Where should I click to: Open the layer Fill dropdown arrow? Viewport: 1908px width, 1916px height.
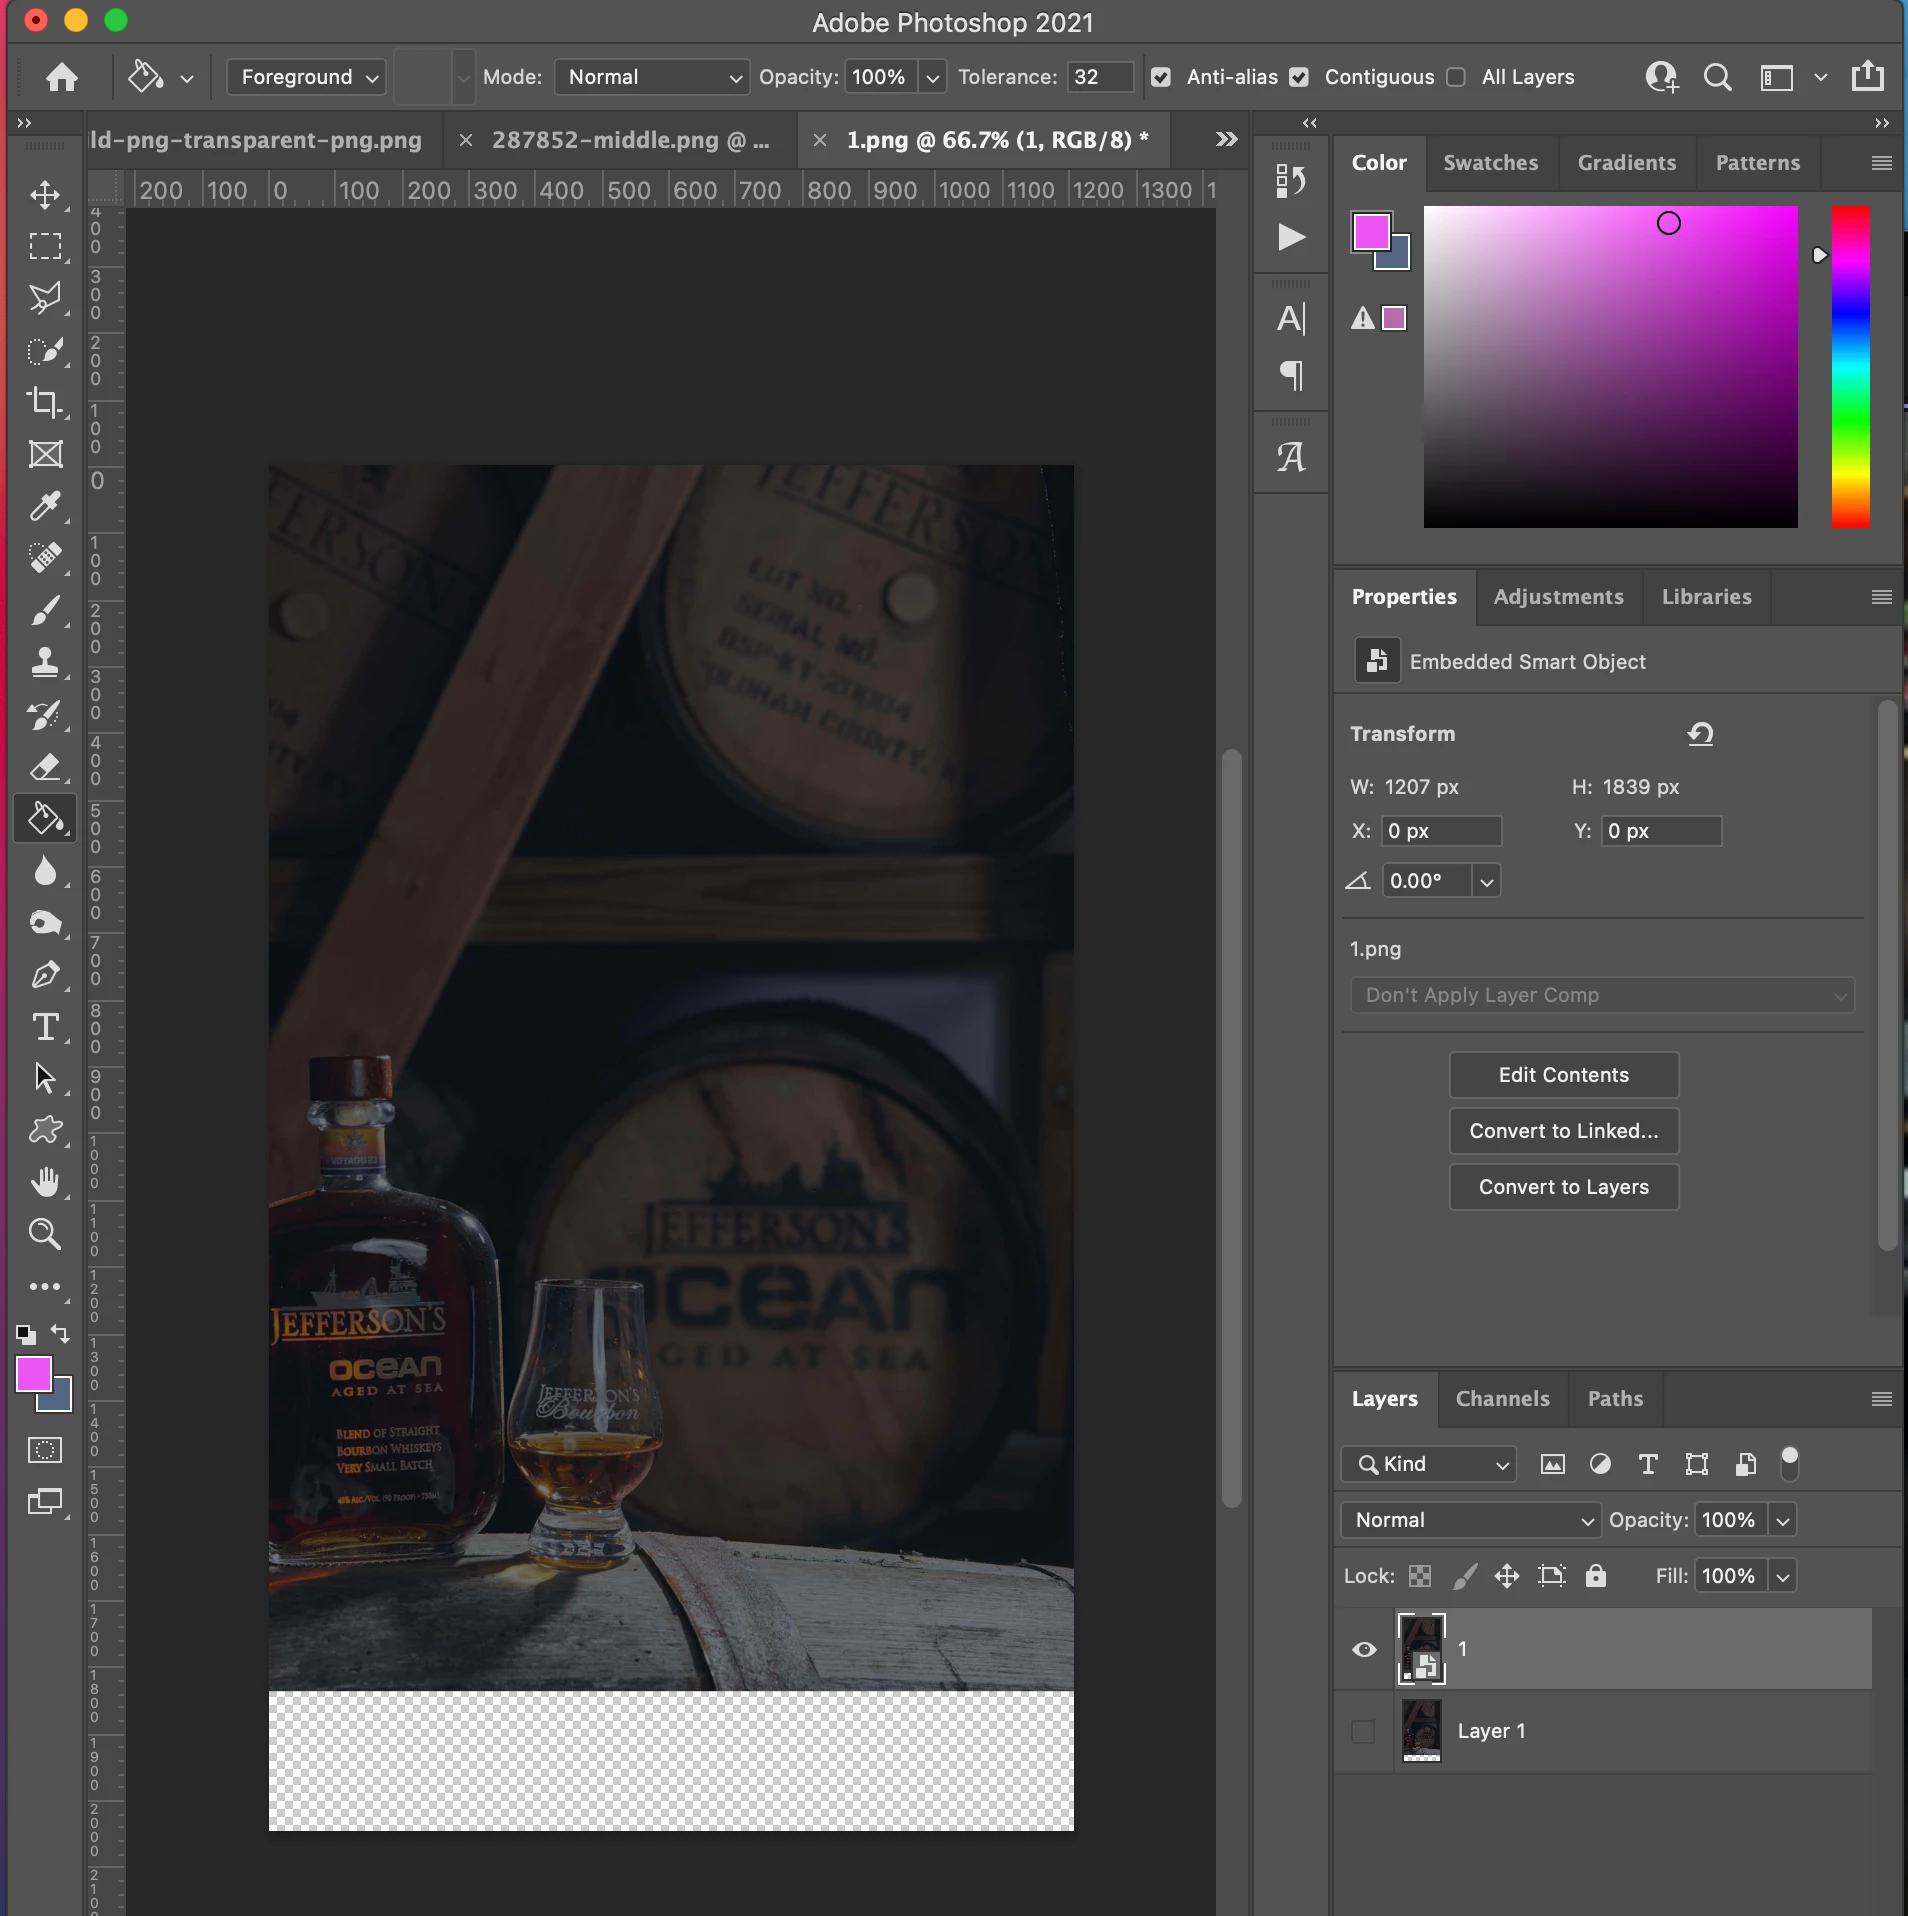point(1782,1576)
